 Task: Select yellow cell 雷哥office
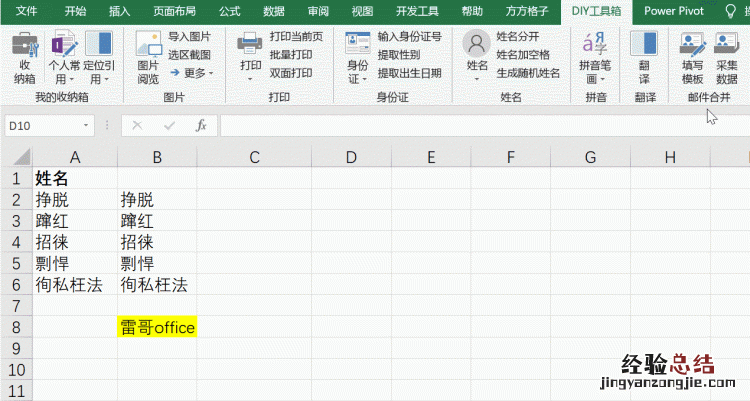(157, 327)
